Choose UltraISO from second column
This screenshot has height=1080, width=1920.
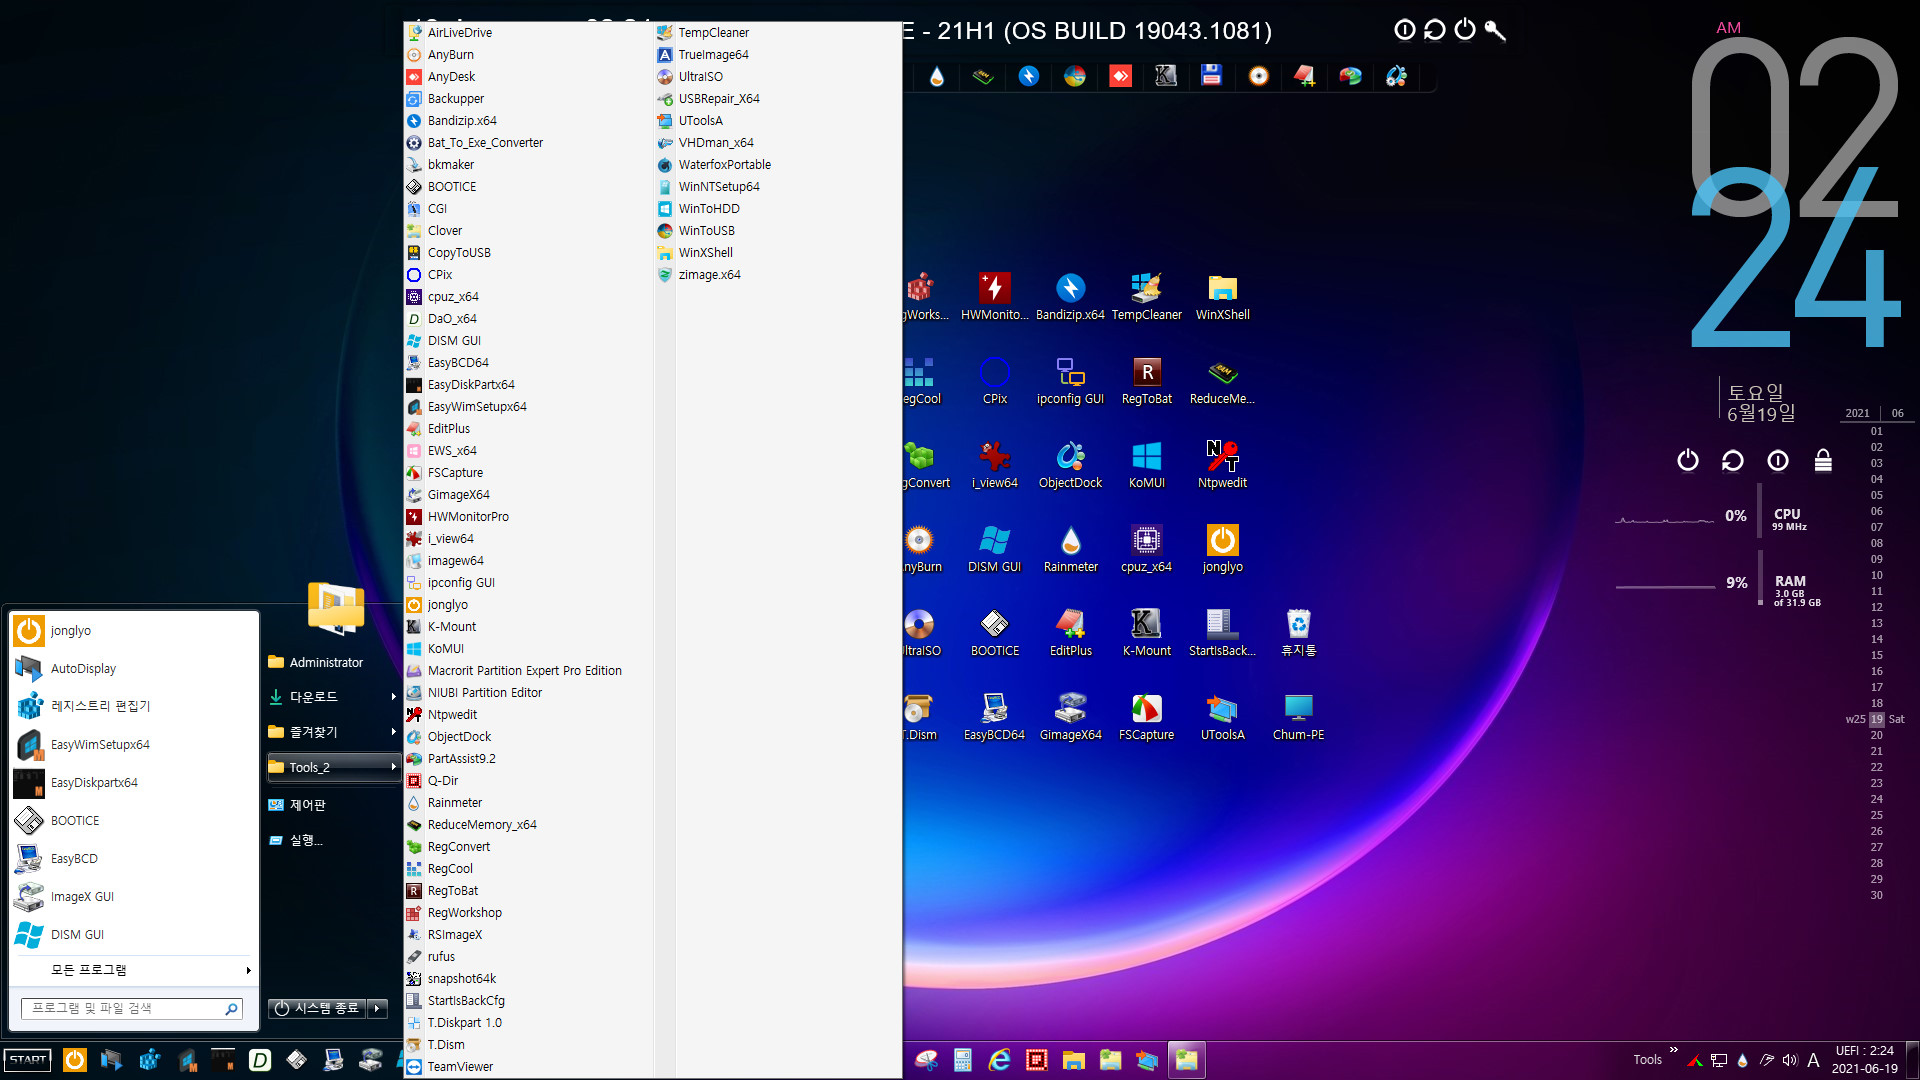pyautogui.click(x=778, y=77)
